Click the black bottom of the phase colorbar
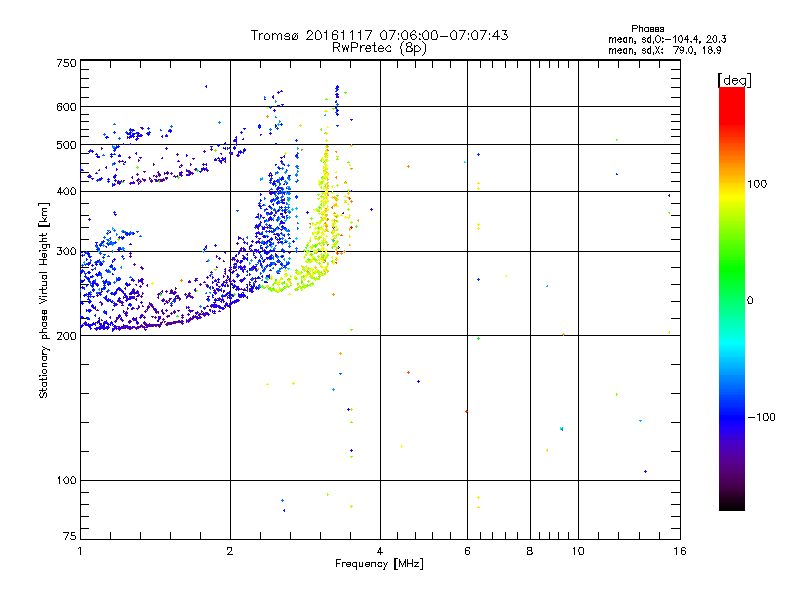Viewport: 800px width, 600px height. tap(732, 503)
